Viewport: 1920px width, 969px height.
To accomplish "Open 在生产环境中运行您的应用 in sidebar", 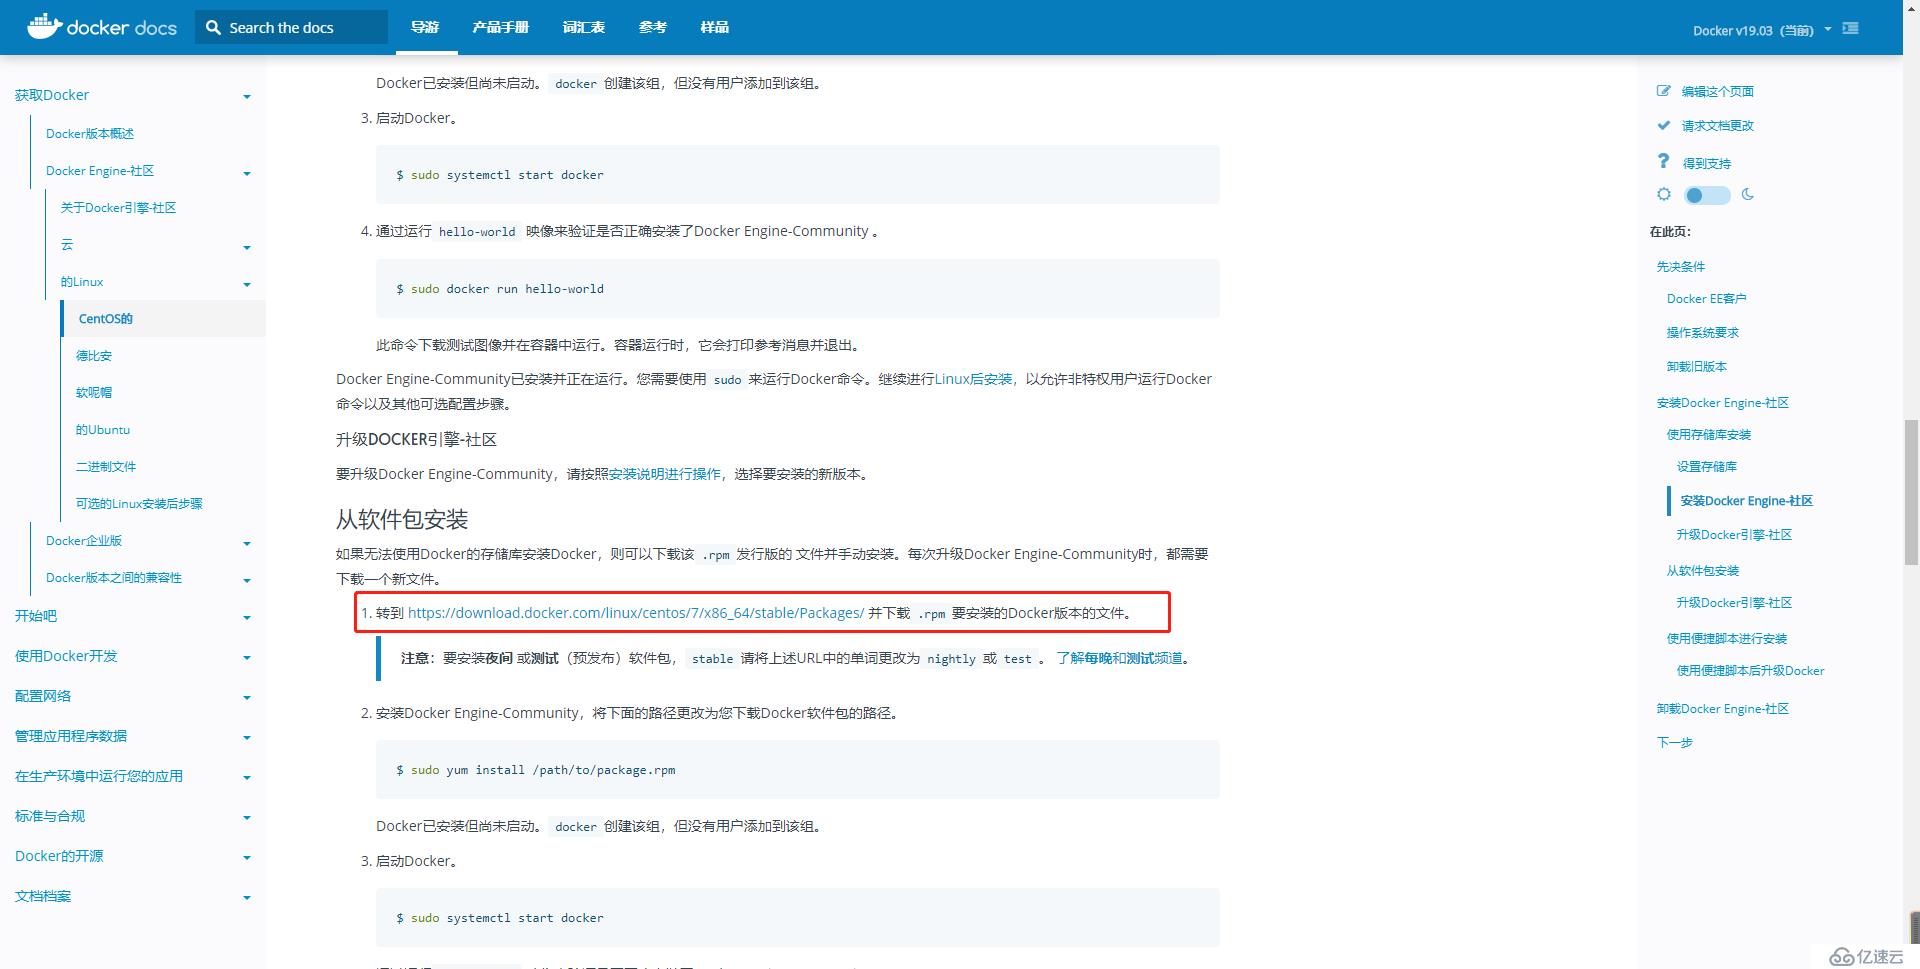I will tap(99, 776).
